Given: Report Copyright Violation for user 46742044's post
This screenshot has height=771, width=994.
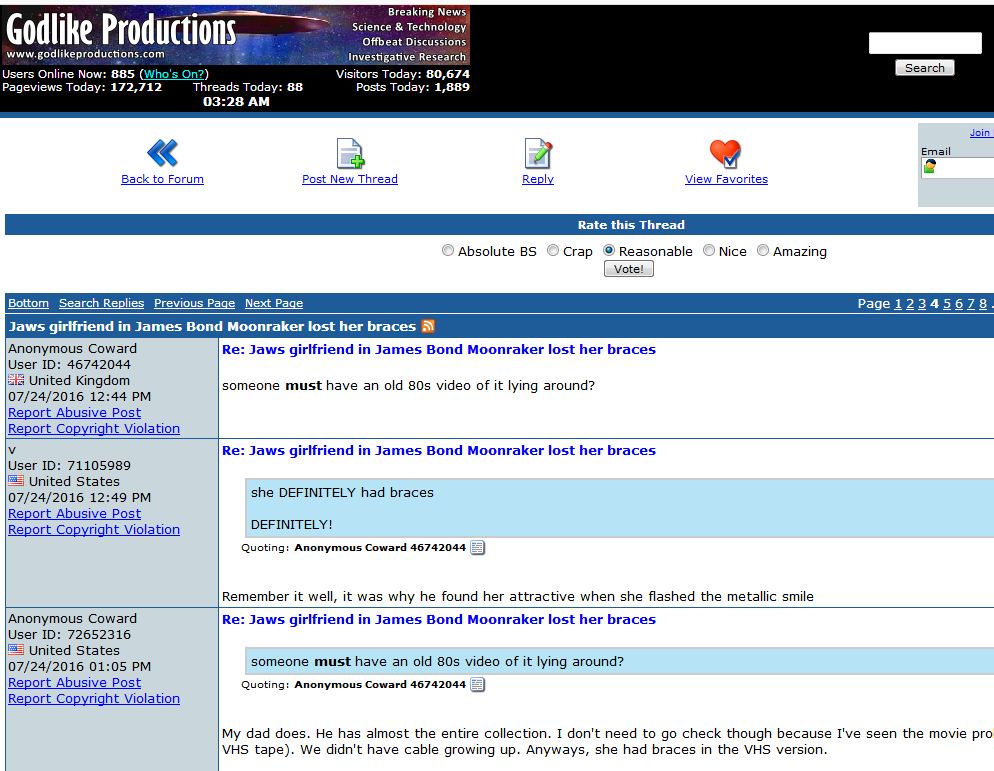Looking at the screenshot, I should pos(94,428).
